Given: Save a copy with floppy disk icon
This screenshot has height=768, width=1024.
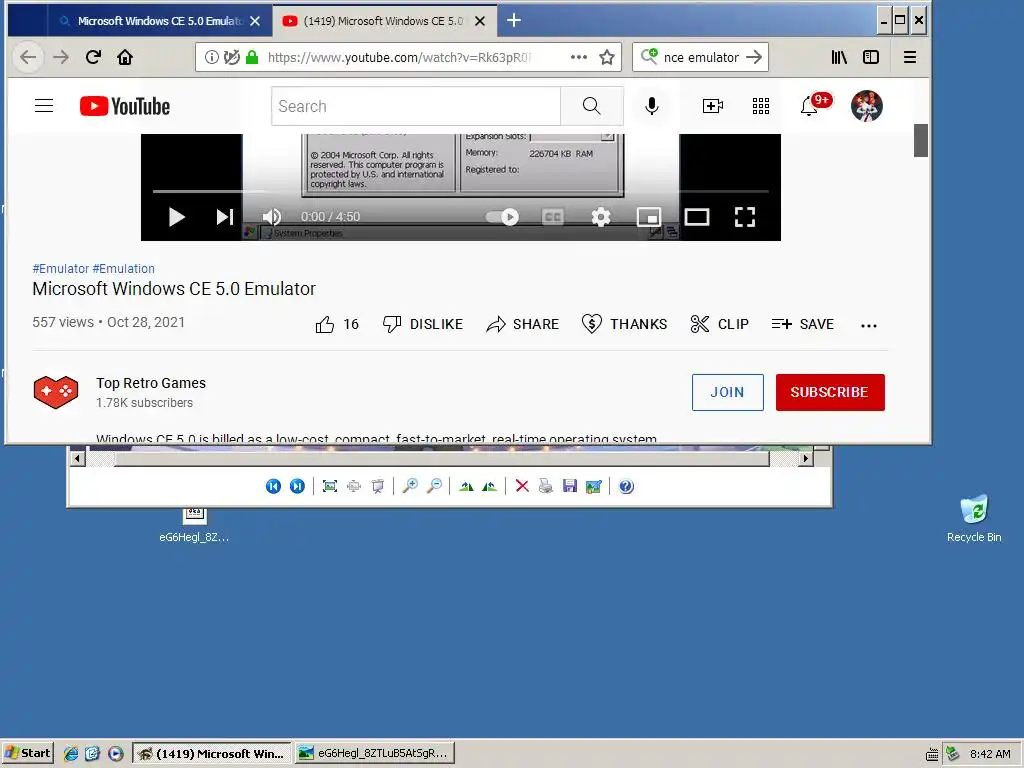Looking at the screenshot, I should point(569,486).
